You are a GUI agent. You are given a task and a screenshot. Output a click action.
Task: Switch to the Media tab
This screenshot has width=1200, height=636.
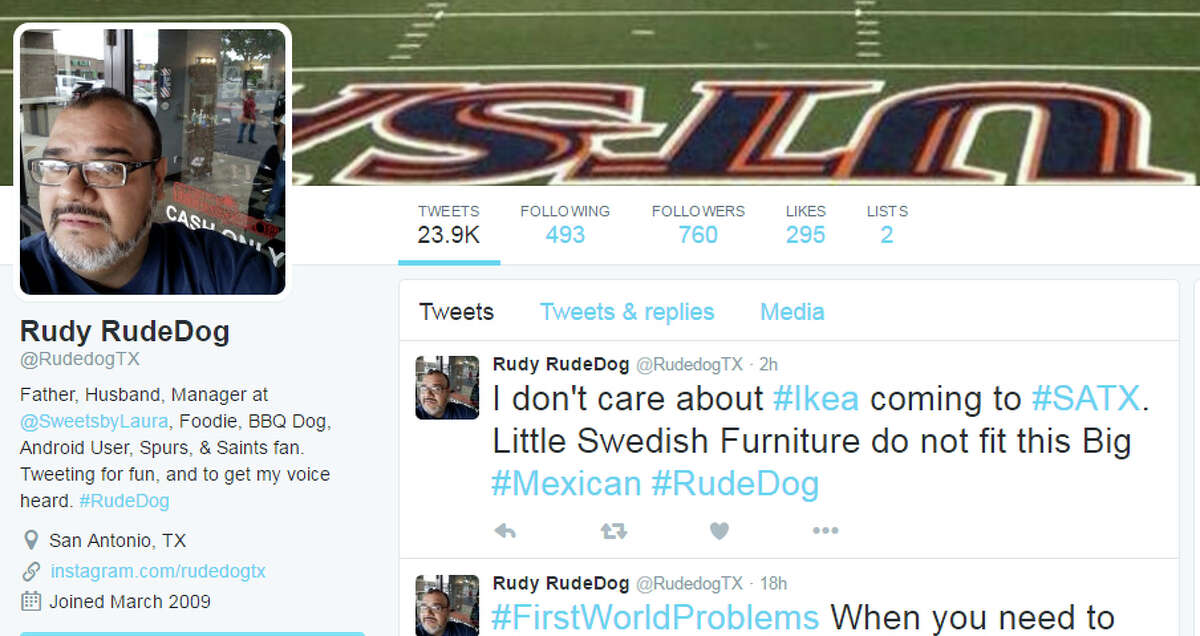[792, 312]
